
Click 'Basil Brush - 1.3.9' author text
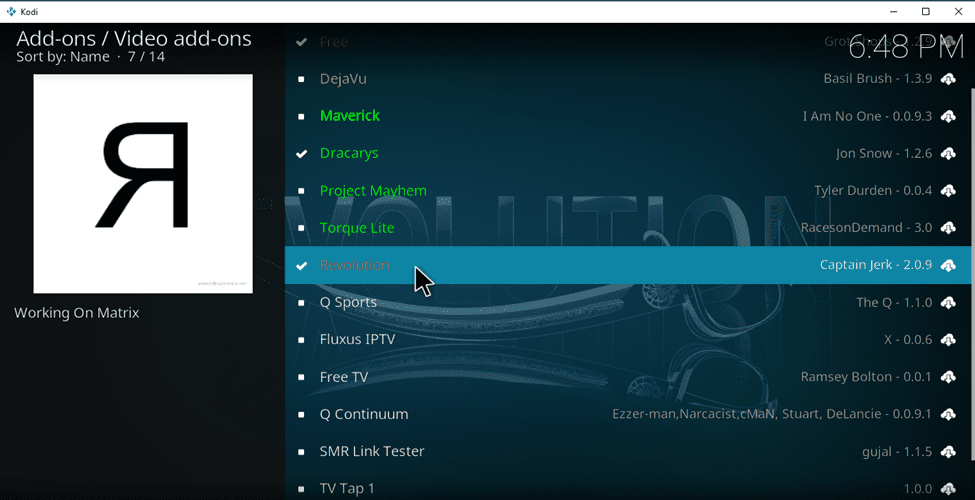click(877, 79)
